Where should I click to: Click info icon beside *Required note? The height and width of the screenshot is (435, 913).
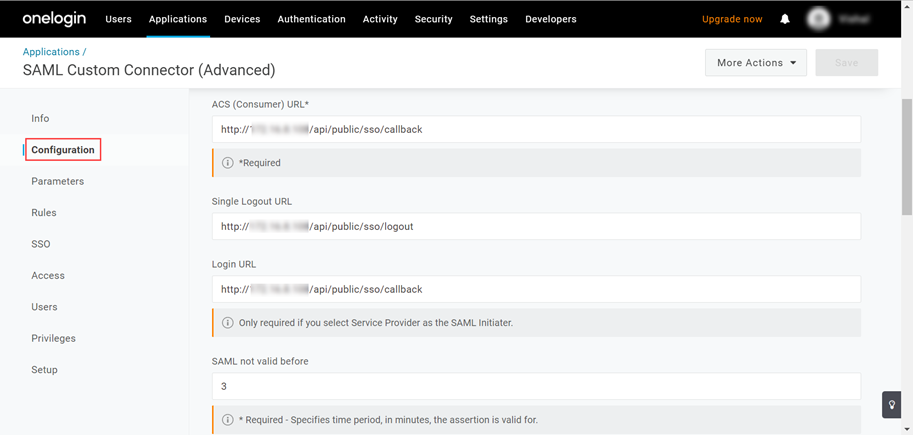pyautogui.click(x=228, y=163)
